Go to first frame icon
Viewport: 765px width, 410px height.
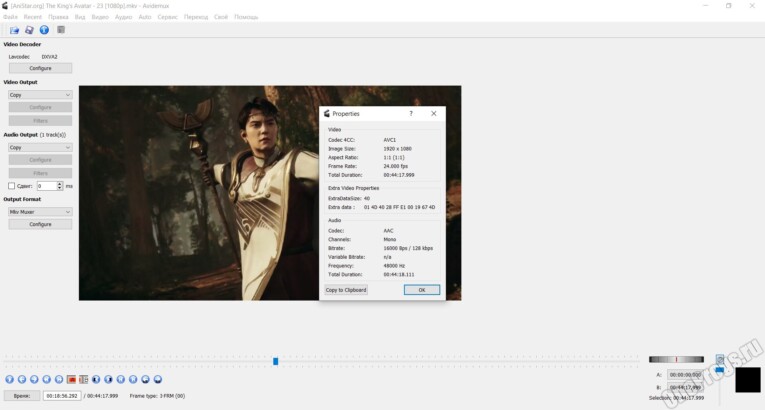pyautogui.click(x=121, y=379)
